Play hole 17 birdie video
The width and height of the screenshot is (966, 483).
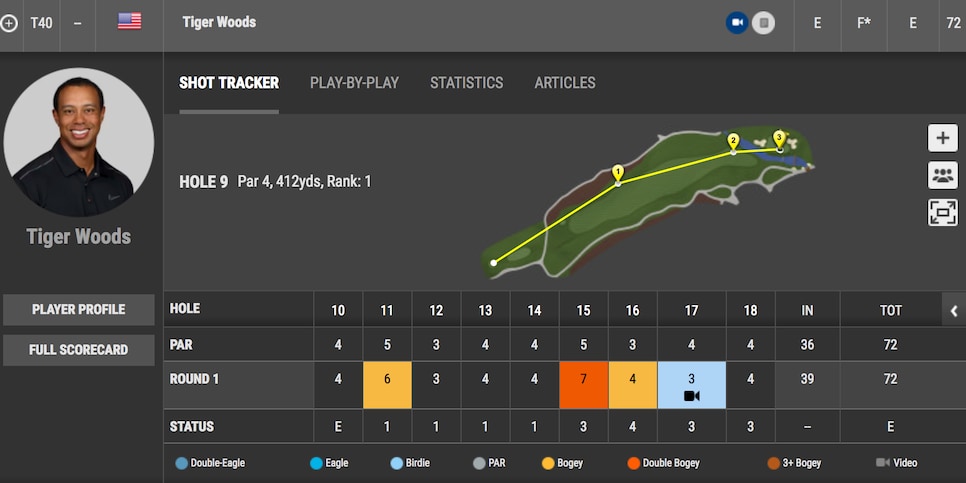point(691,396)
